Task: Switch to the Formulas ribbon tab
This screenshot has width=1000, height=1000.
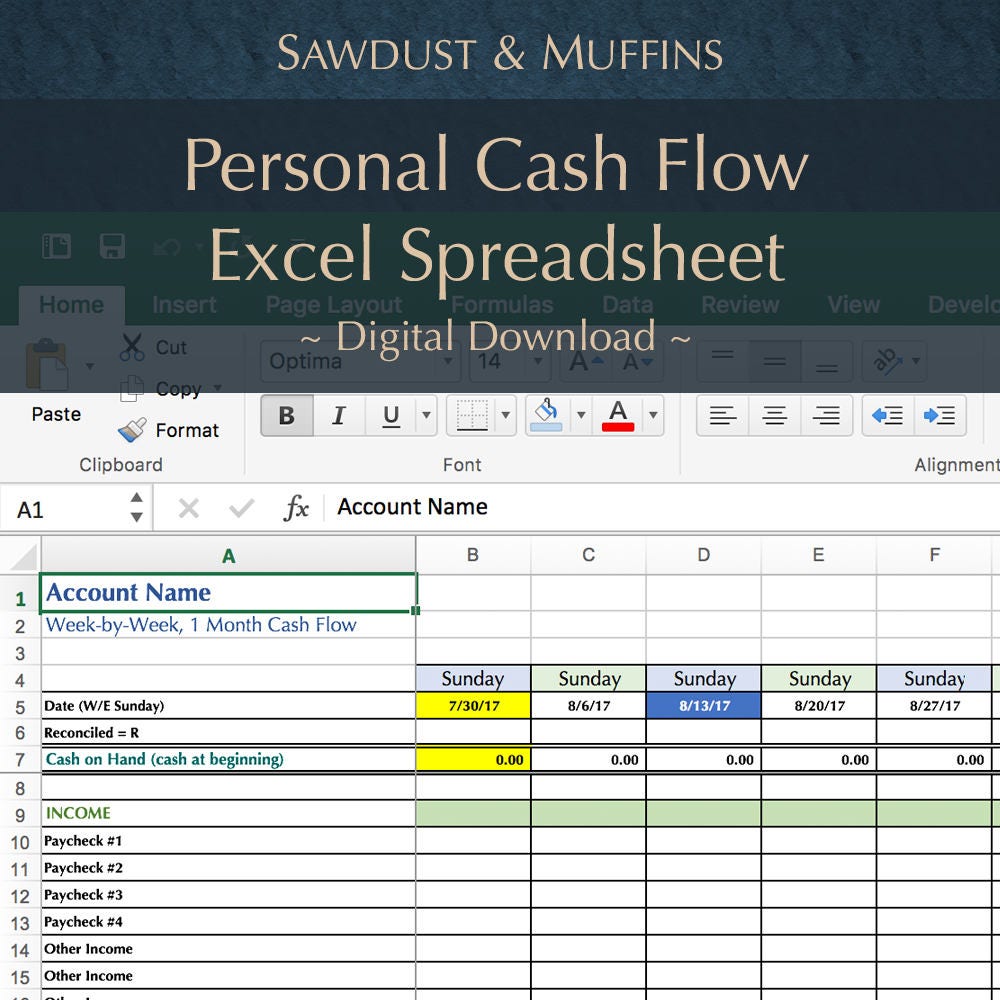Action: 503,305
